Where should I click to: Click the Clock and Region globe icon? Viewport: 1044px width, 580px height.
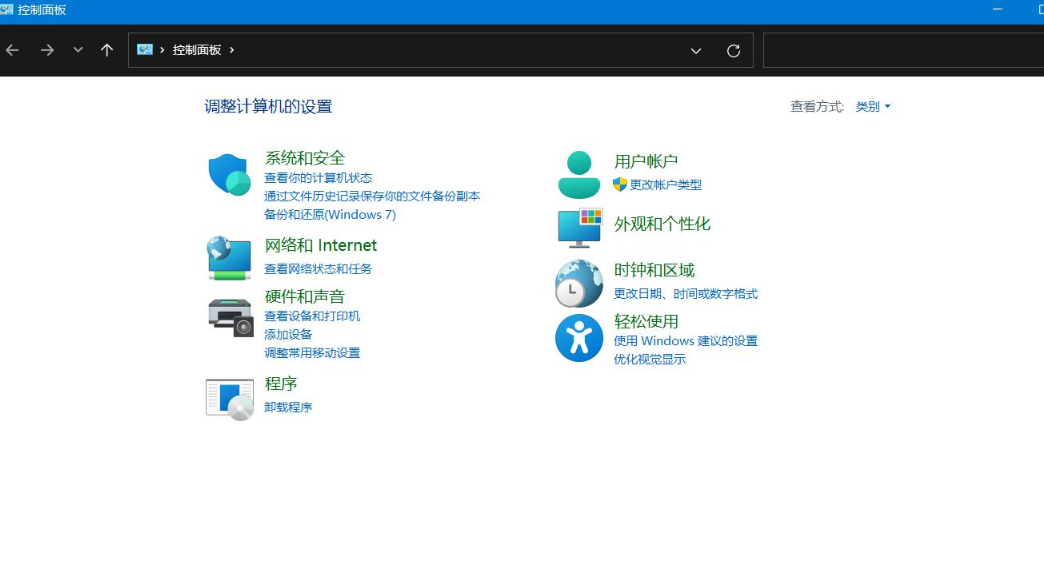(579, 283)
